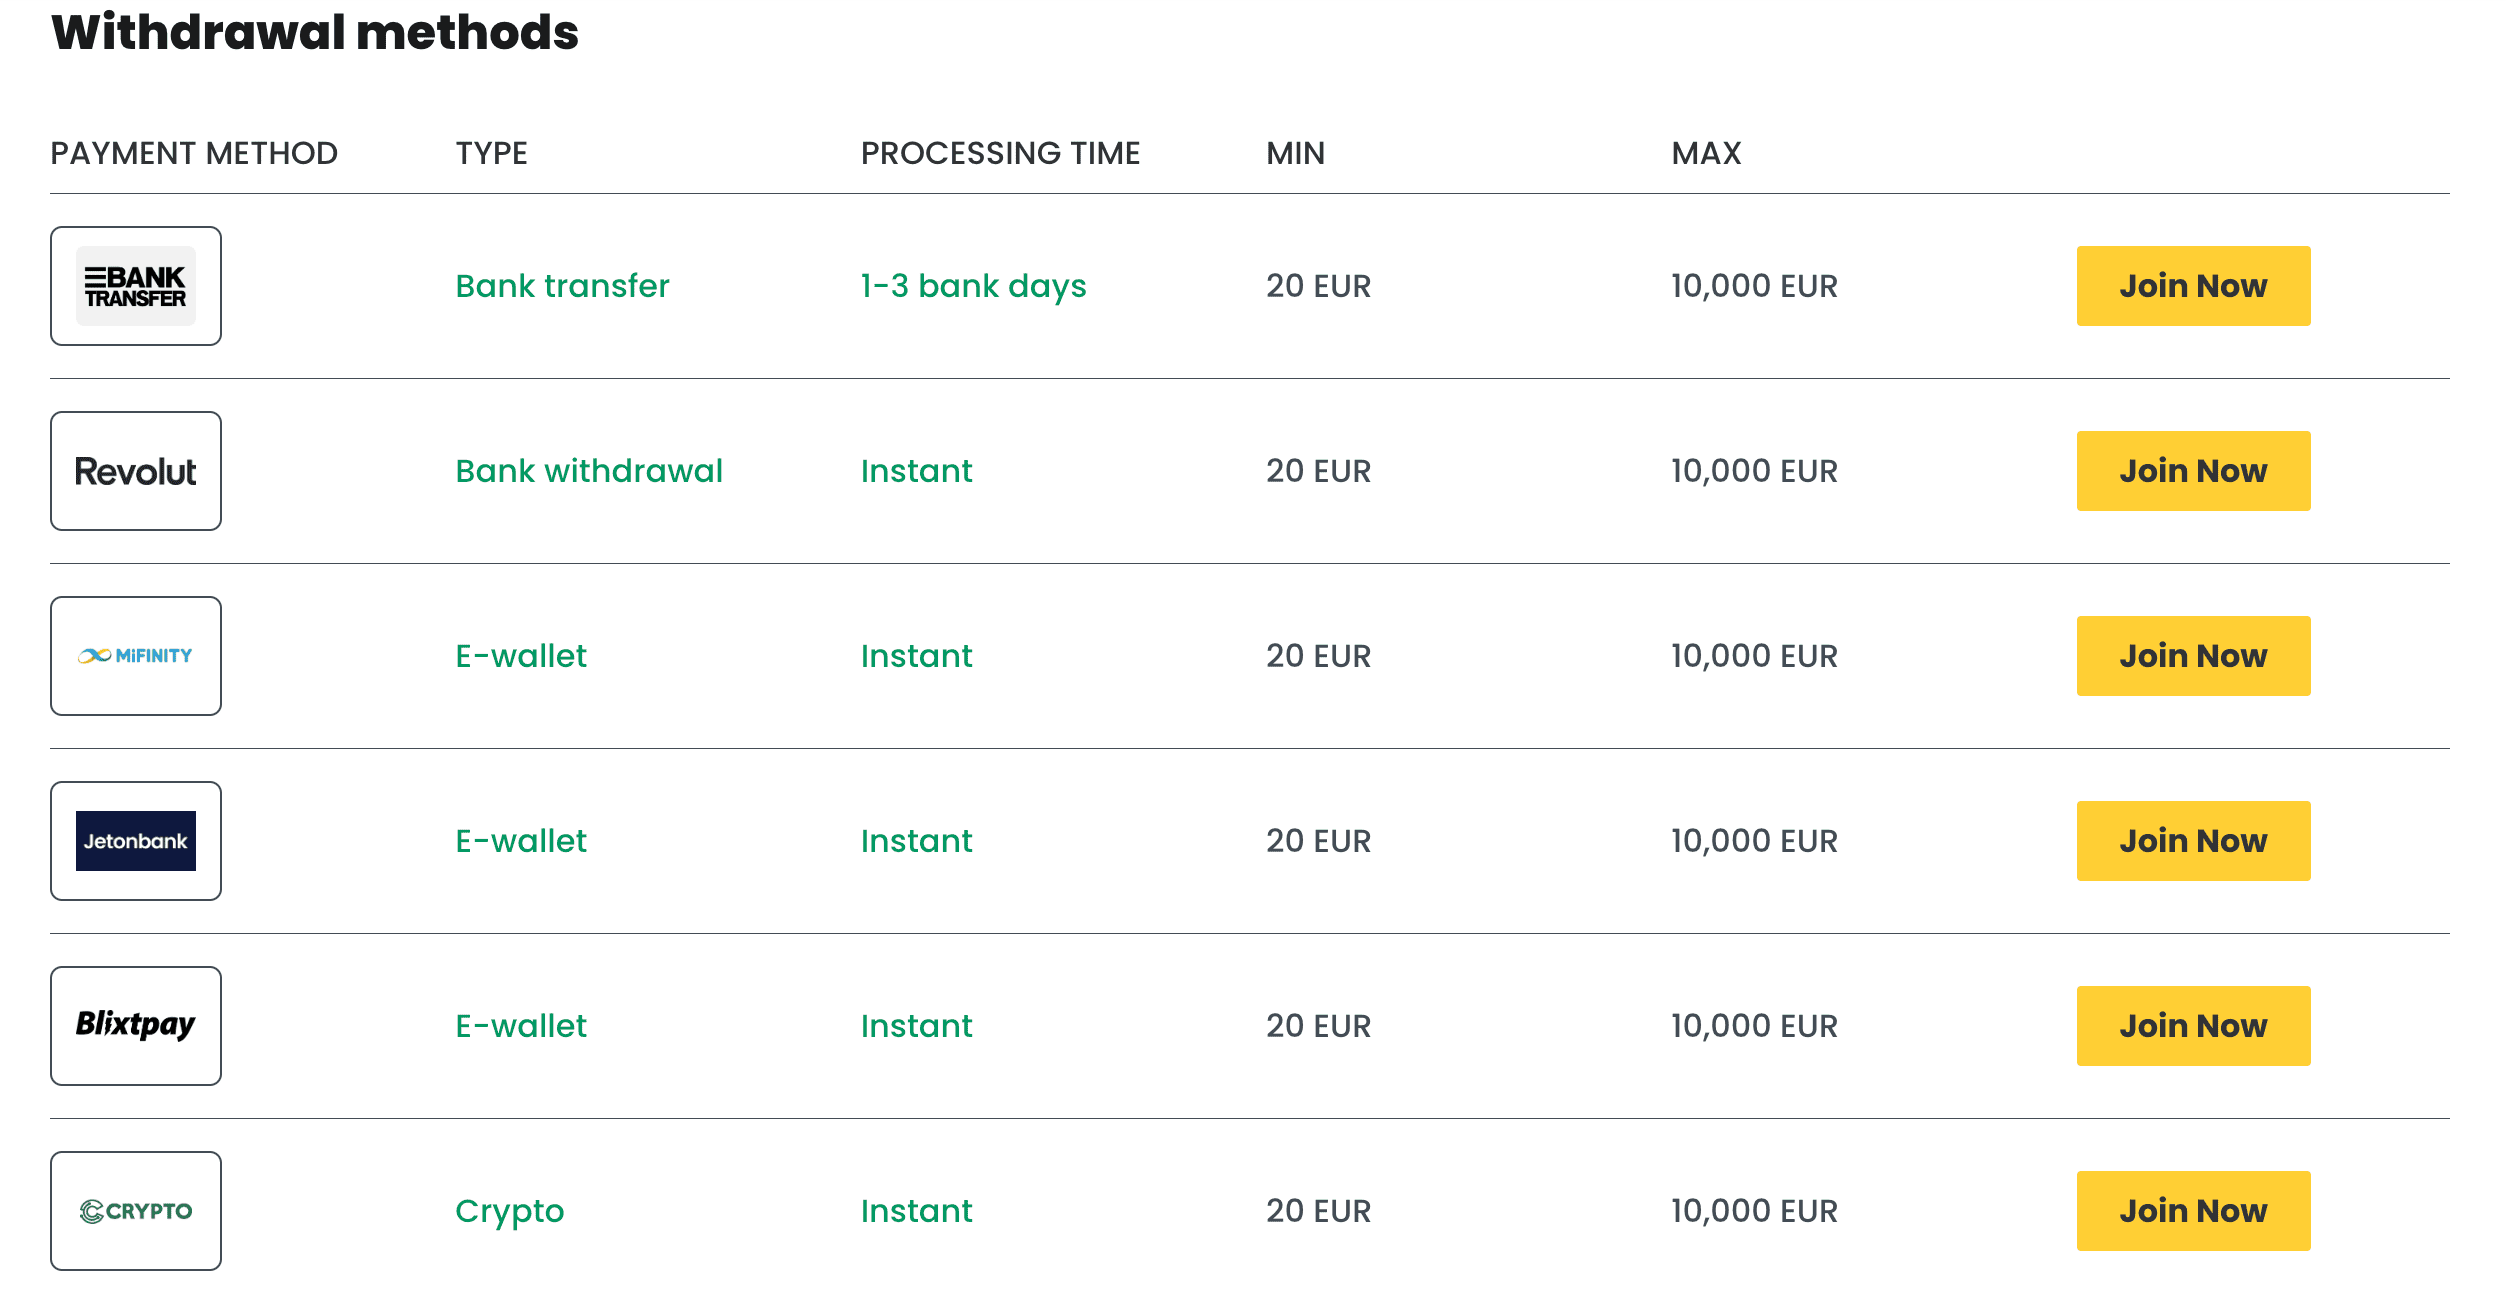Image resolution: width=2506 pixels, height=1290 pixels.
Task: Select Join Now in Crypto row
Action: [2193, 1211]
